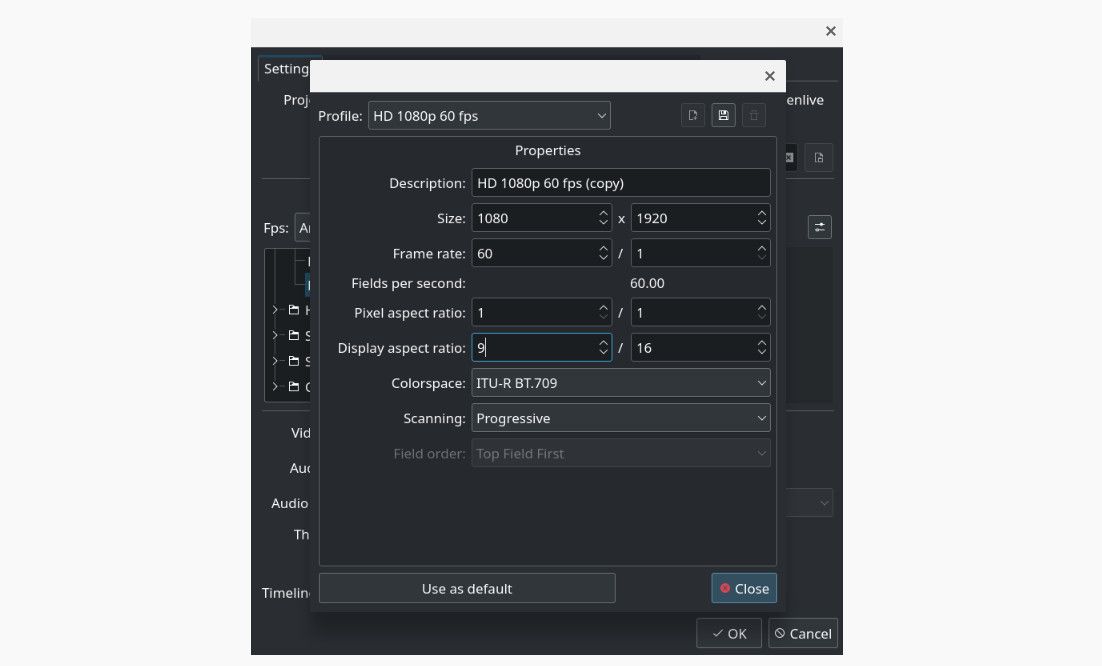Decrease the Frame rate denominator

(762, 259)
